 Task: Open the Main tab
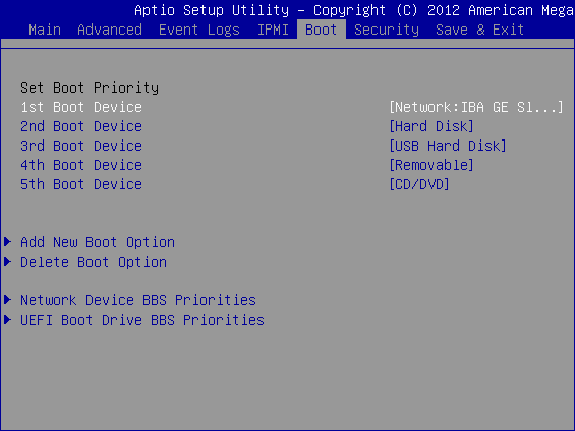pyautogui.click(x=44, y=30)
